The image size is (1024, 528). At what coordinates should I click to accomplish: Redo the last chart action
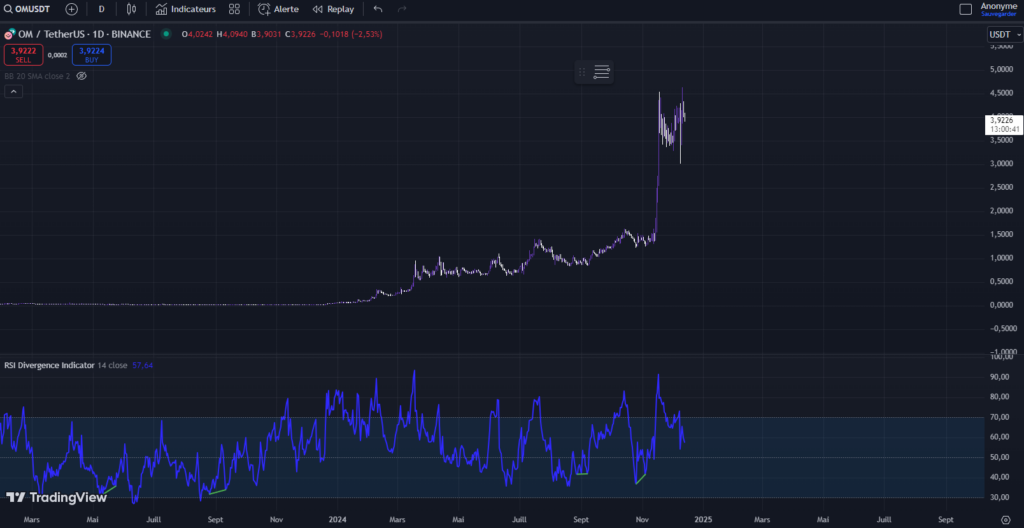(x=402, y=9)
